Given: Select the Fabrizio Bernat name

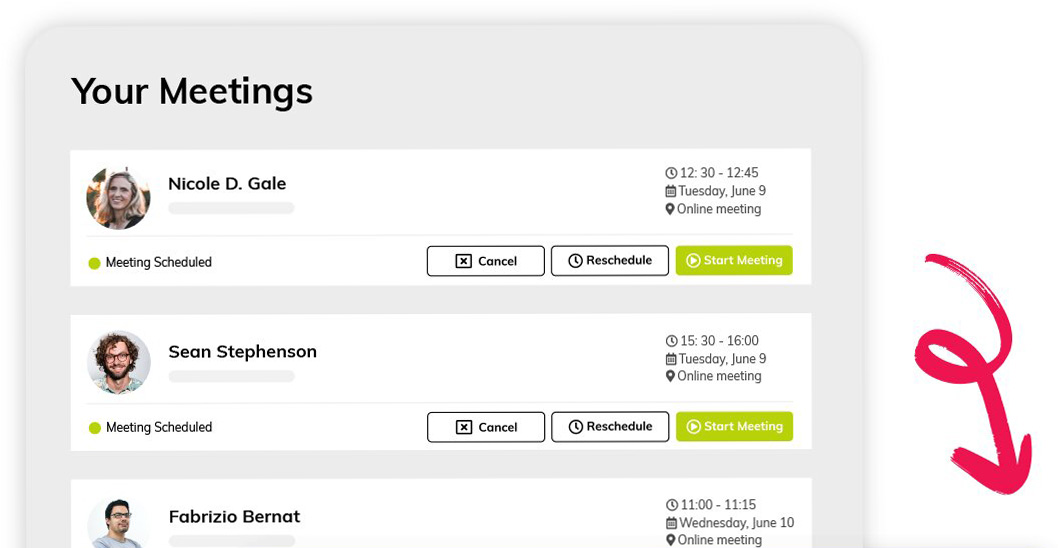Looking at the screenshot, I should click(x=234, y=517).
